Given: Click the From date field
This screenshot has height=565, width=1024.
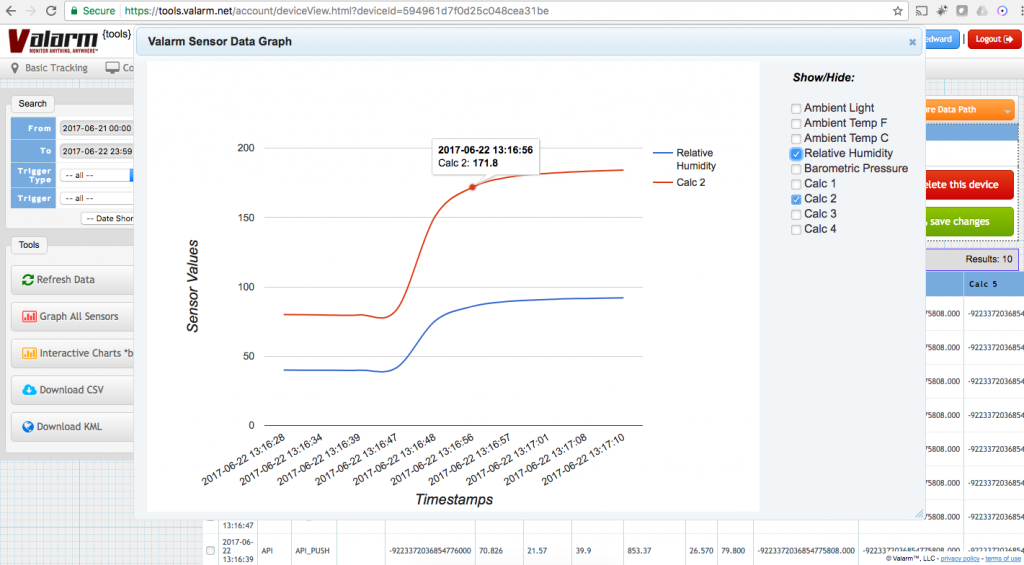Looking at the screenshot, I should click(x=96, y=128).
